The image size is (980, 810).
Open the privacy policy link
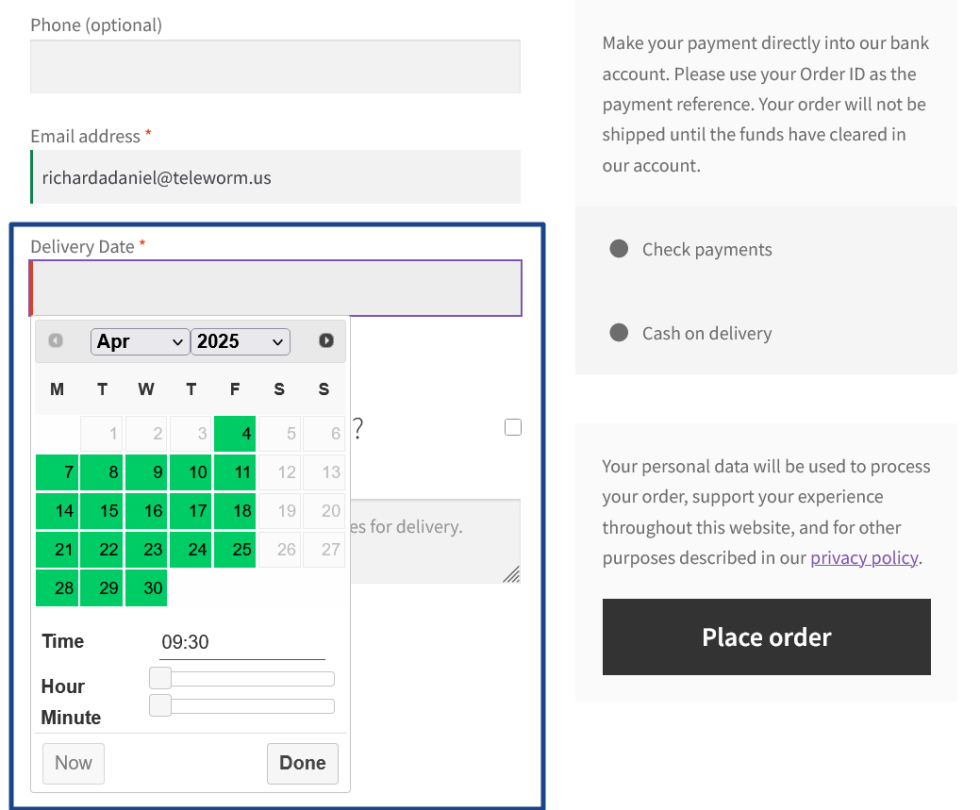[864, 558]
